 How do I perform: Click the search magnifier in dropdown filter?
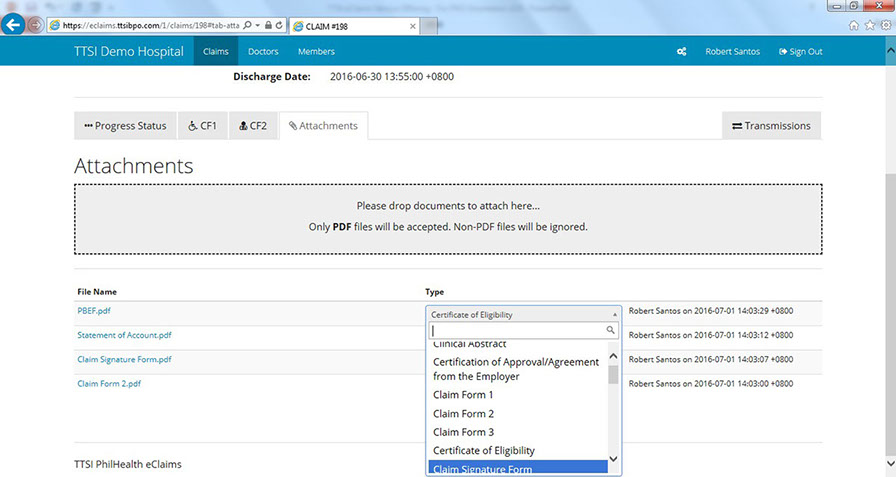coord(610,331)
